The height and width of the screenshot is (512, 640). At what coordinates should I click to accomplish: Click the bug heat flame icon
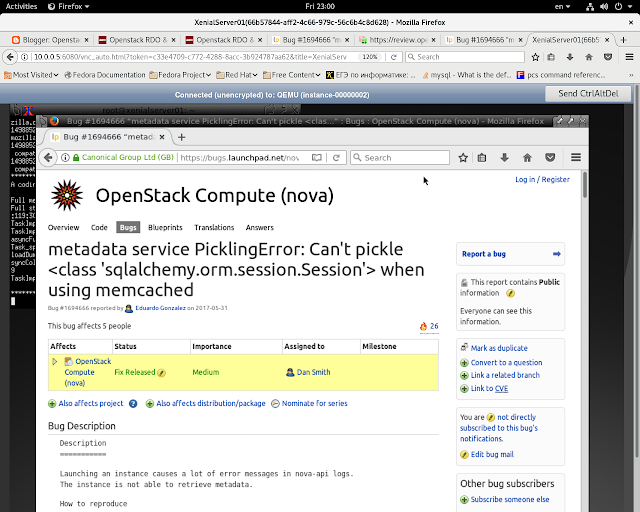[x=423, y=326]
